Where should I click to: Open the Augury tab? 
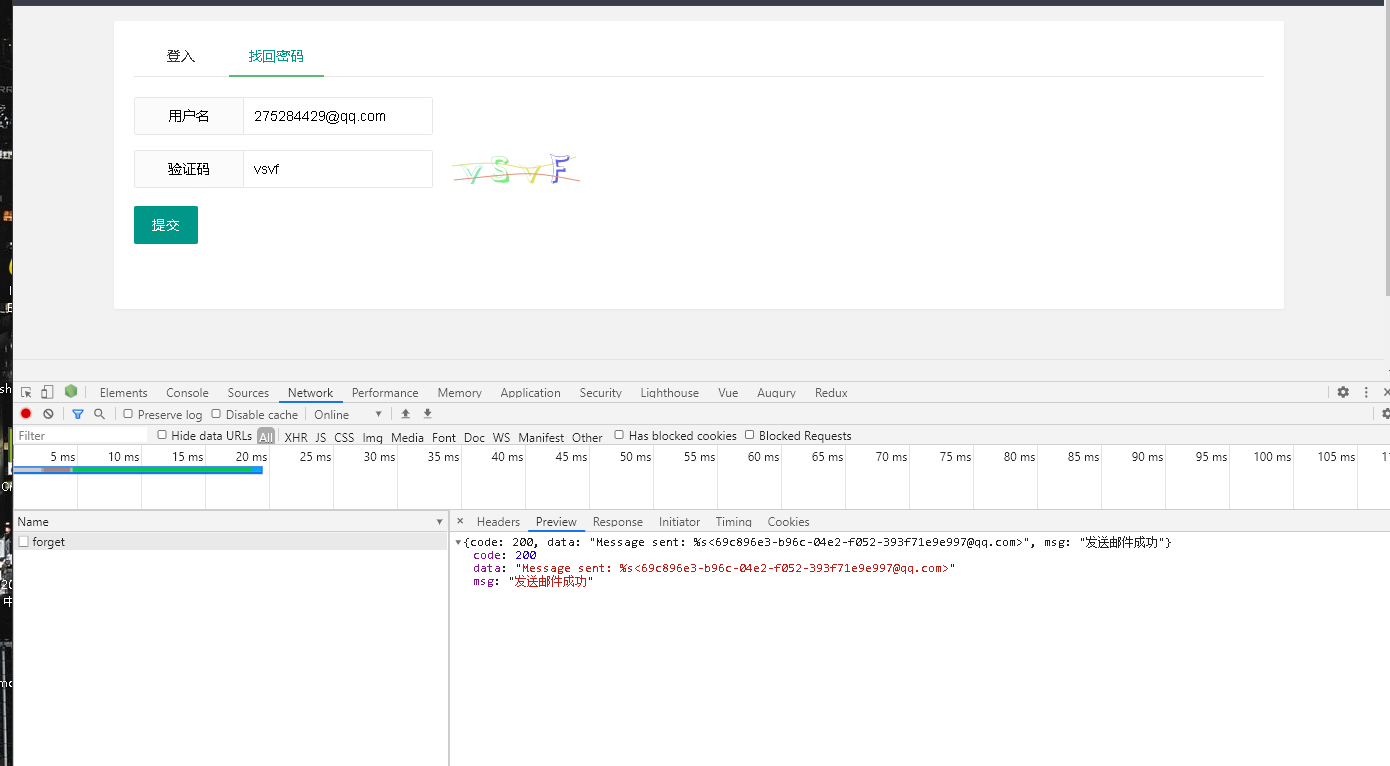(x=776, y=392)
